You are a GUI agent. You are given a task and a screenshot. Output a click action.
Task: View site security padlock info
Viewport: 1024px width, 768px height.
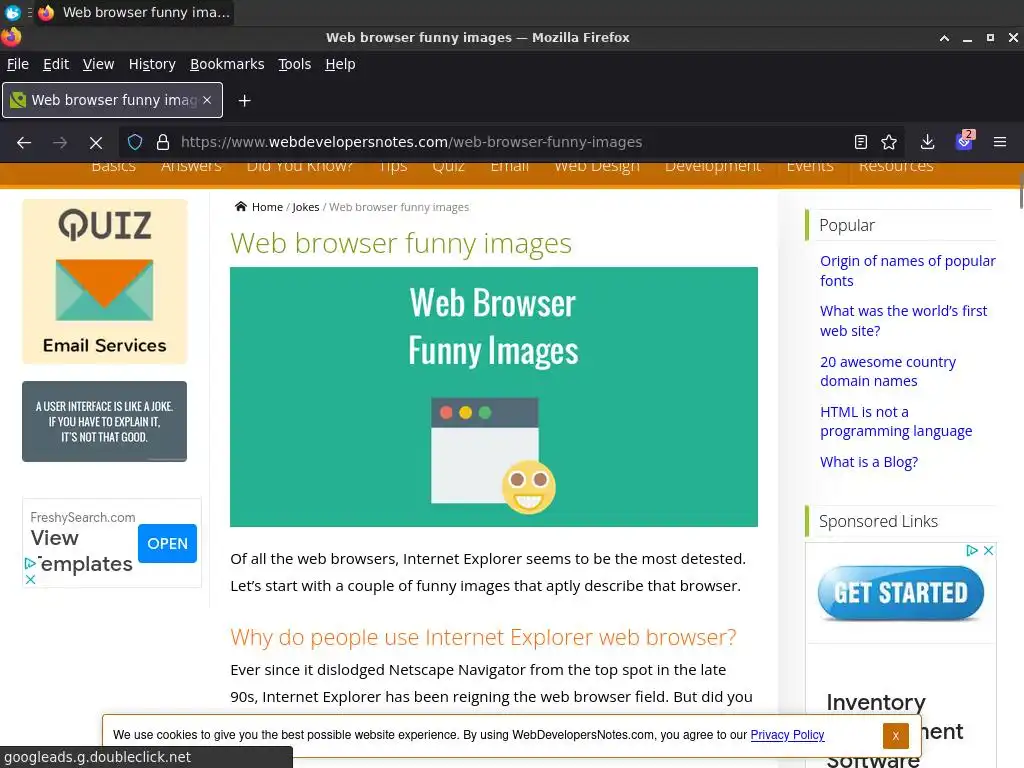click(x=163, y=142)
